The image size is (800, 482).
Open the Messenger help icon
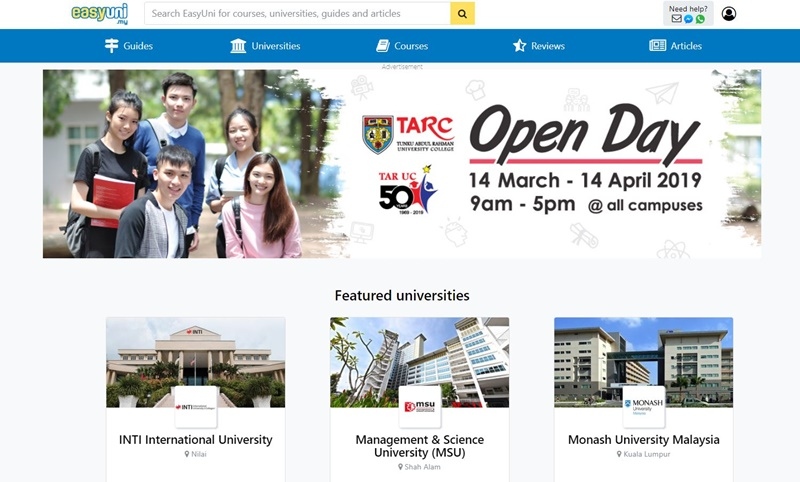(x=688, y=19)
